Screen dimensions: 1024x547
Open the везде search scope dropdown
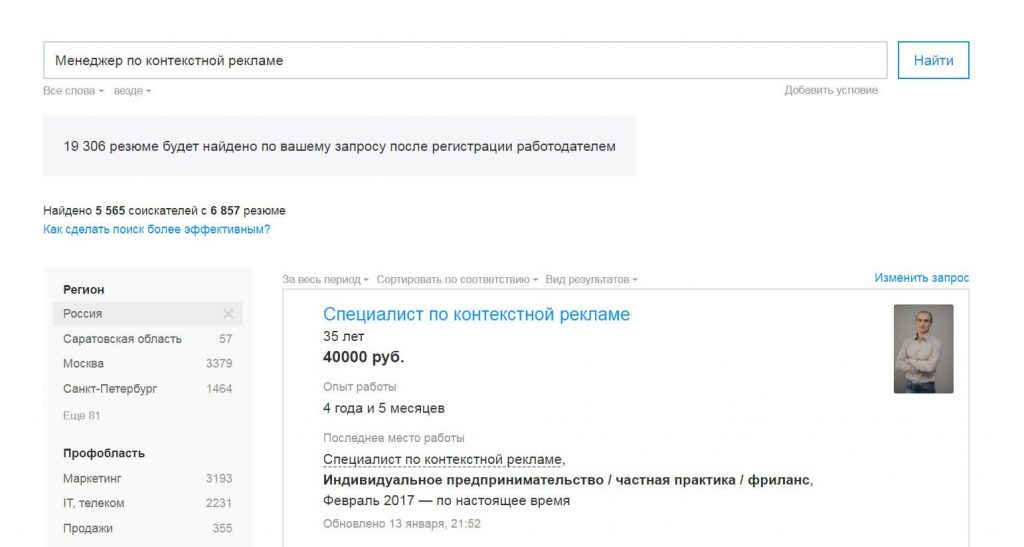click(132, 91)
